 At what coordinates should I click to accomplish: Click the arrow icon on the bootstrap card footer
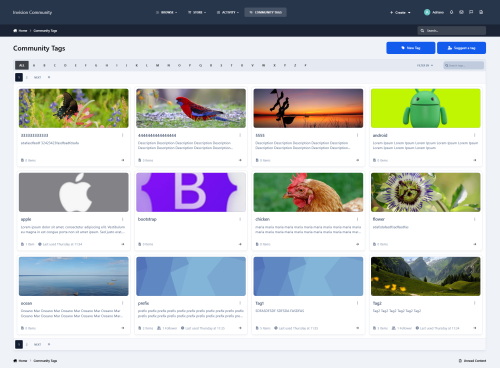coord(240,244)
